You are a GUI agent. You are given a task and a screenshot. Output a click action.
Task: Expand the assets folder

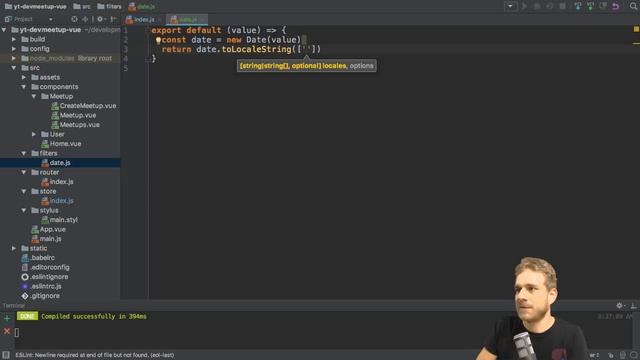tap(24, 77)
